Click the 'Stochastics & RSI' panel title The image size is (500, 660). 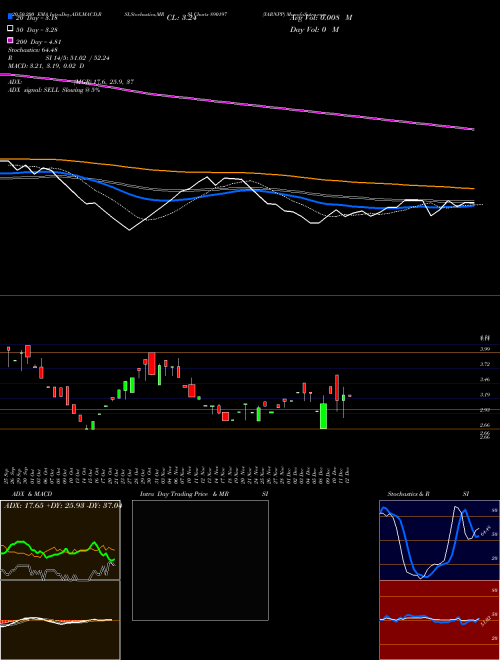[x=428, y=494]
